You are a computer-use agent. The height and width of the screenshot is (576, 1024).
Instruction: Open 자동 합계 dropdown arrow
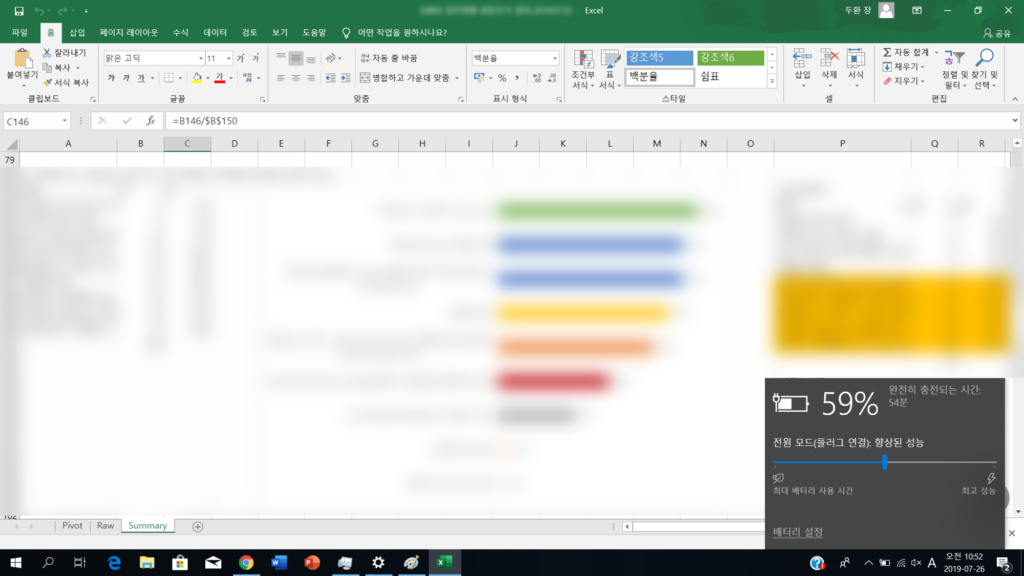click(x=936, y=52)
